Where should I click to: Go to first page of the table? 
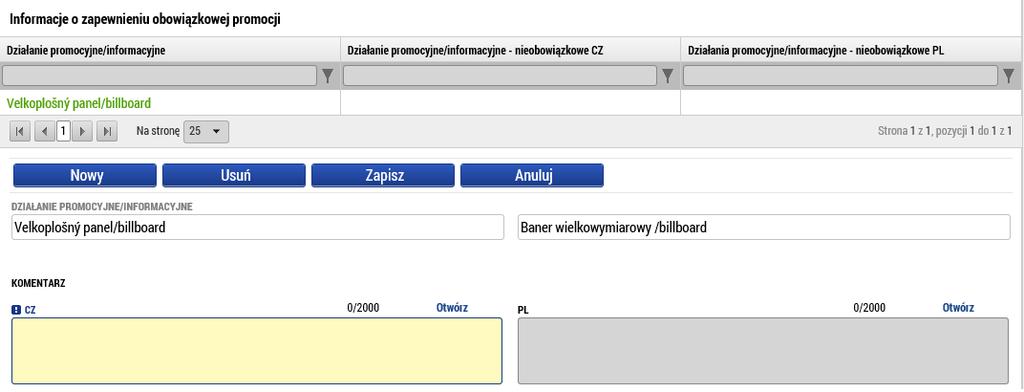[20, 131]
